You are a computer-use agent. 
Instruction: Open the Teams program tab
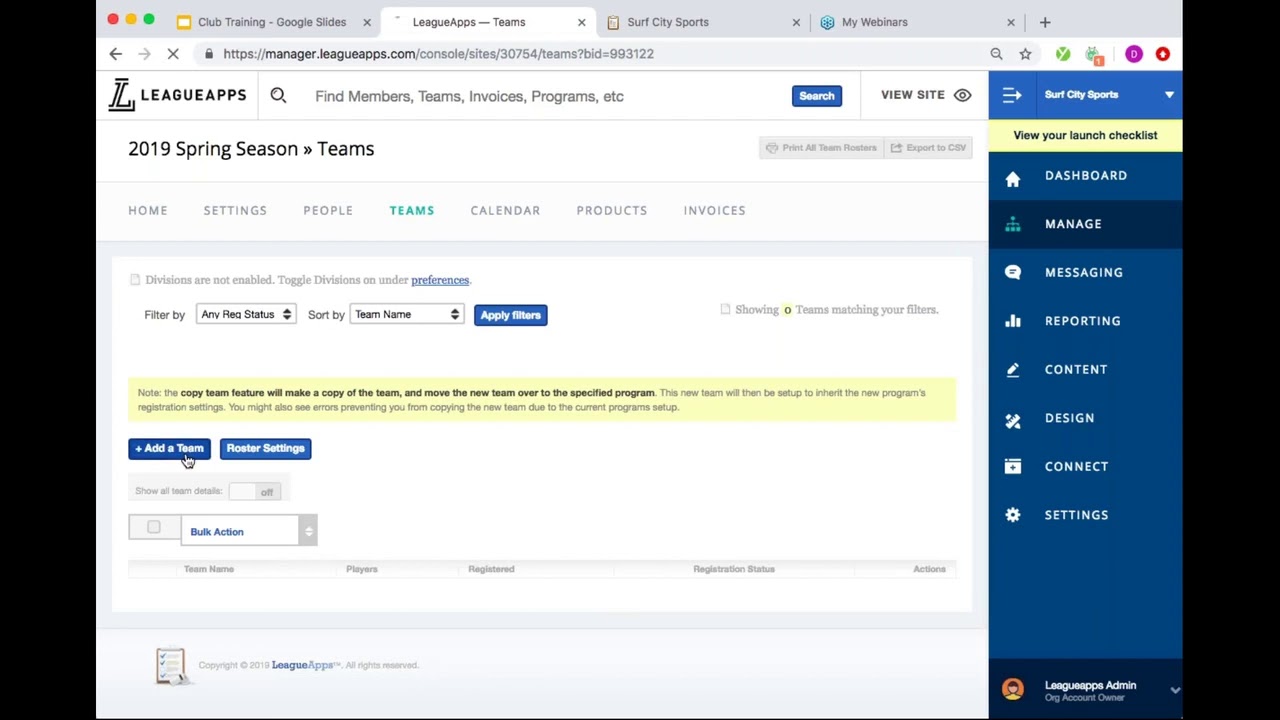(412, 210)
